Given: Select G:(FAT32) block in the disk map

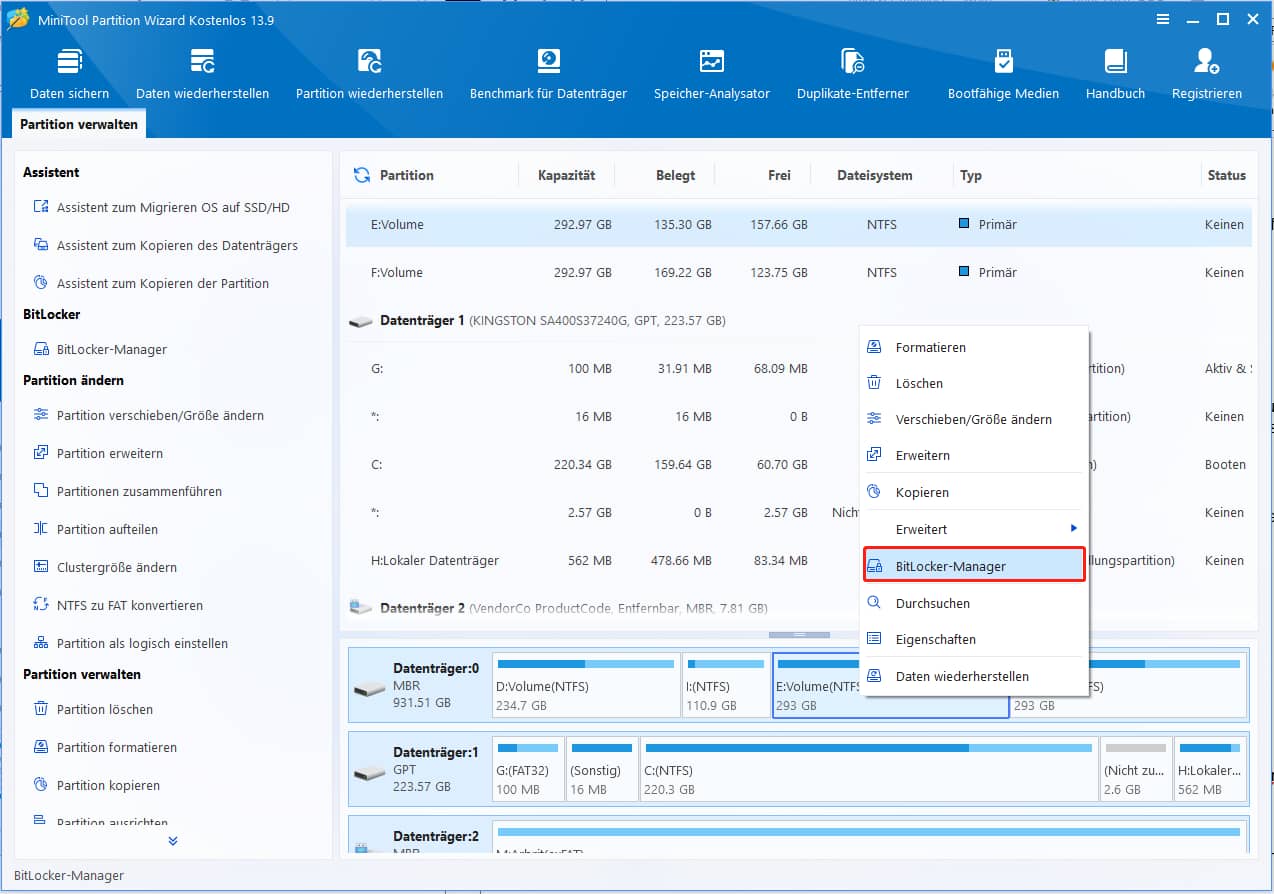Looking at the screenshot, I should coord(527,769).
